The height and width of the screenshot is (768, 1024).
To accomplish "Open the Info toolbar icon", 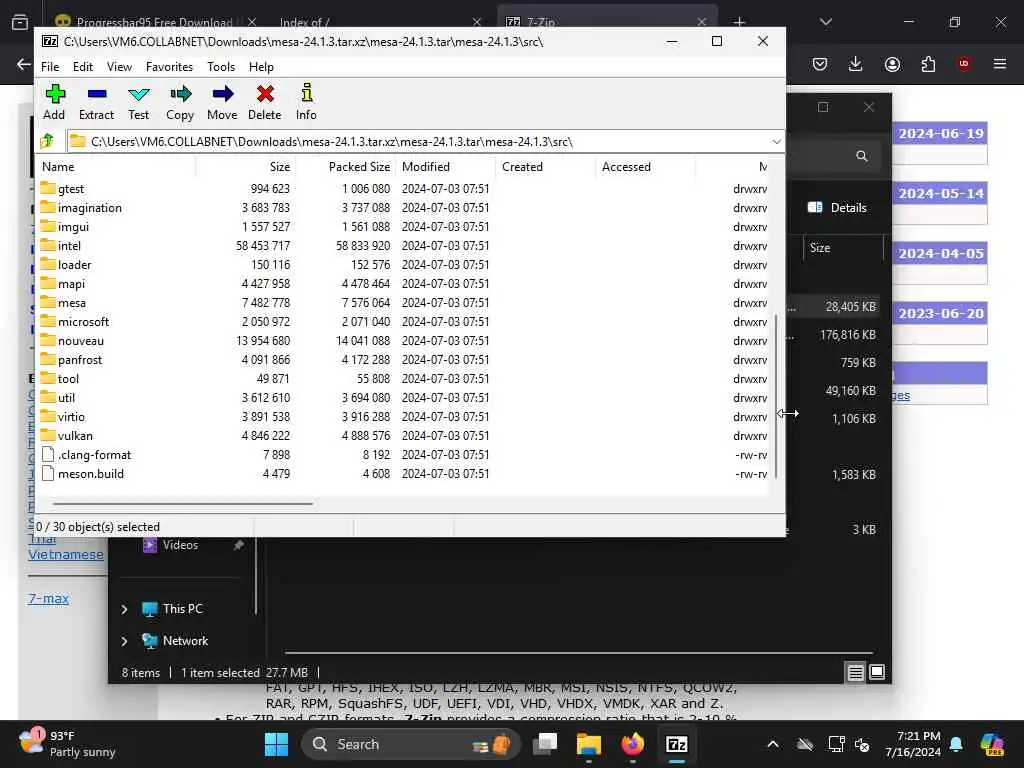I will [306, 93].
